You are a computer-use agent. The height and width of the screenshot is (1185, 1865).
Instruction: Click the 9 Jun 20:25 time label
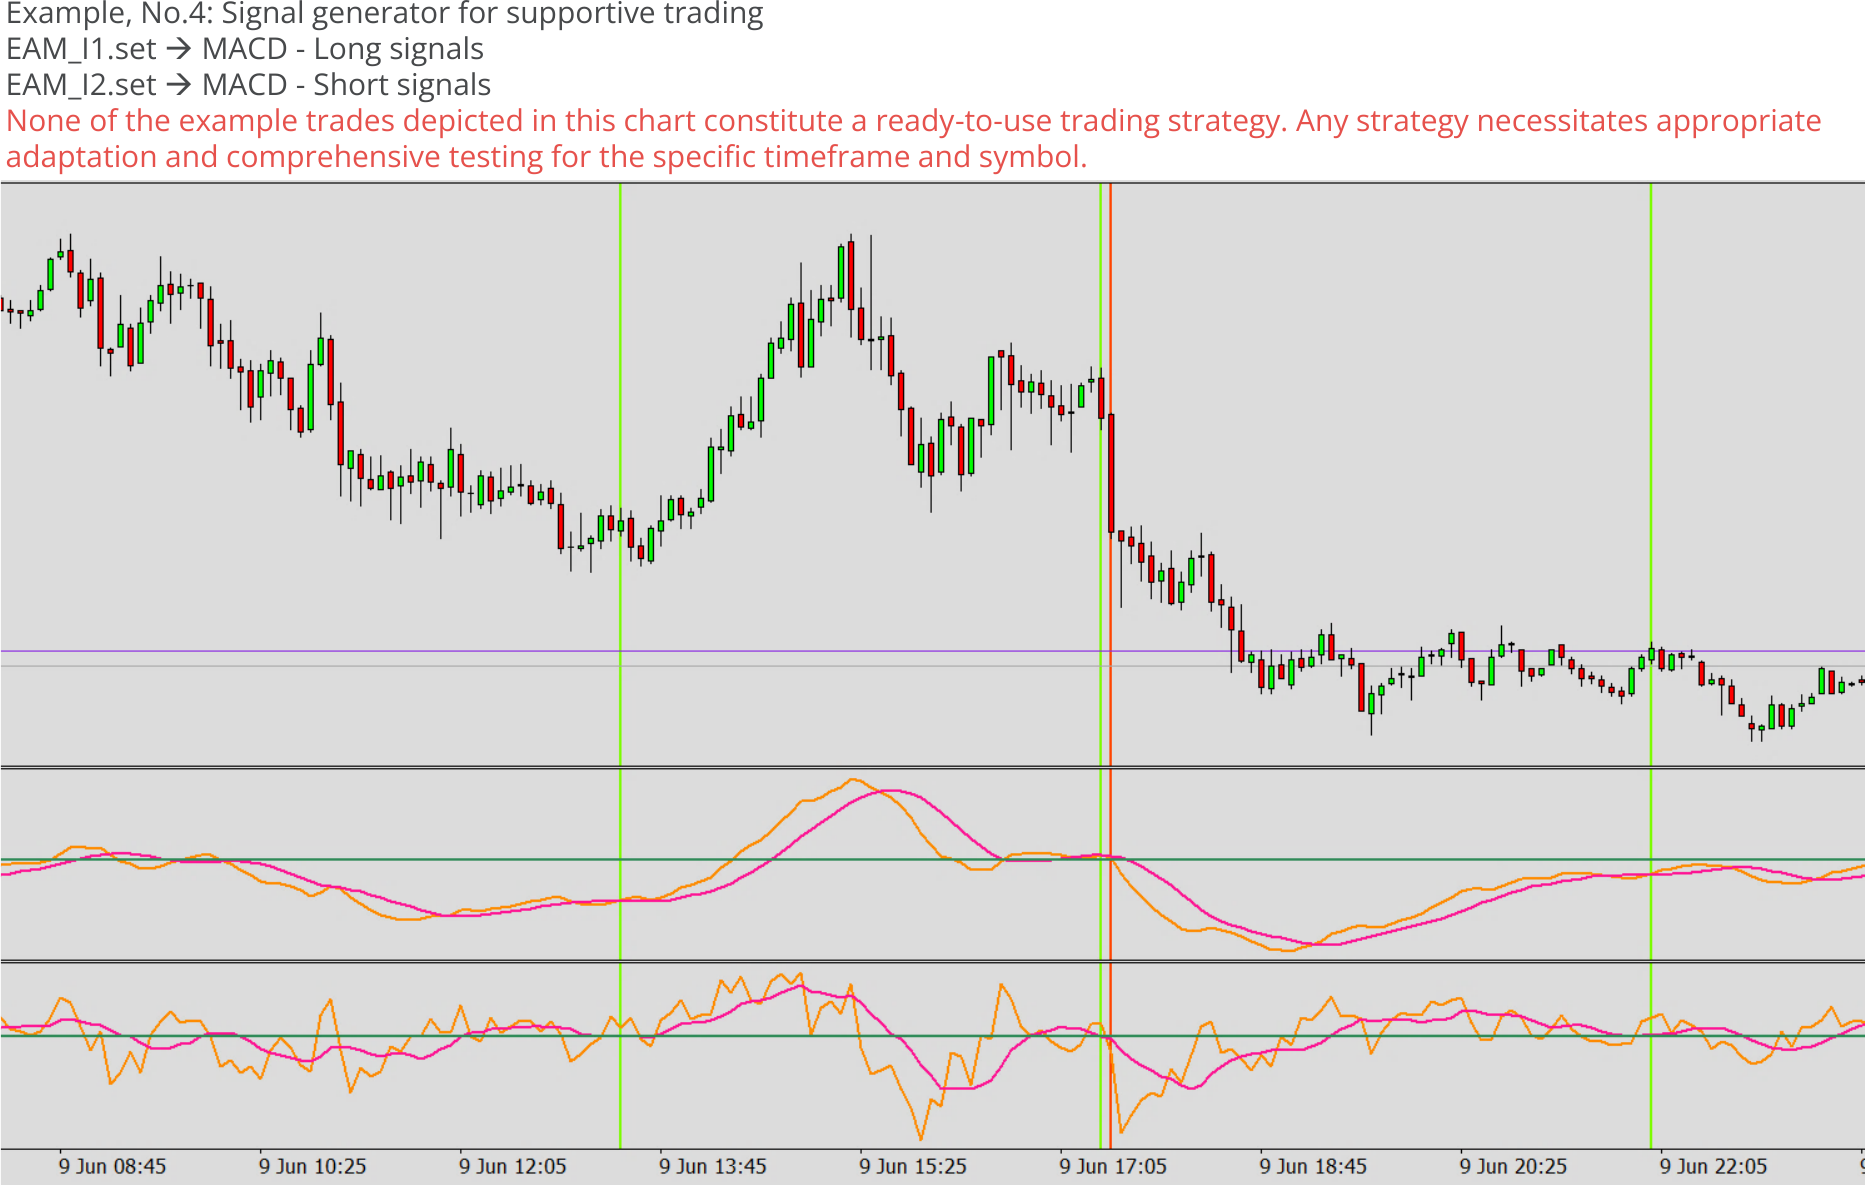point(1512,1166)
